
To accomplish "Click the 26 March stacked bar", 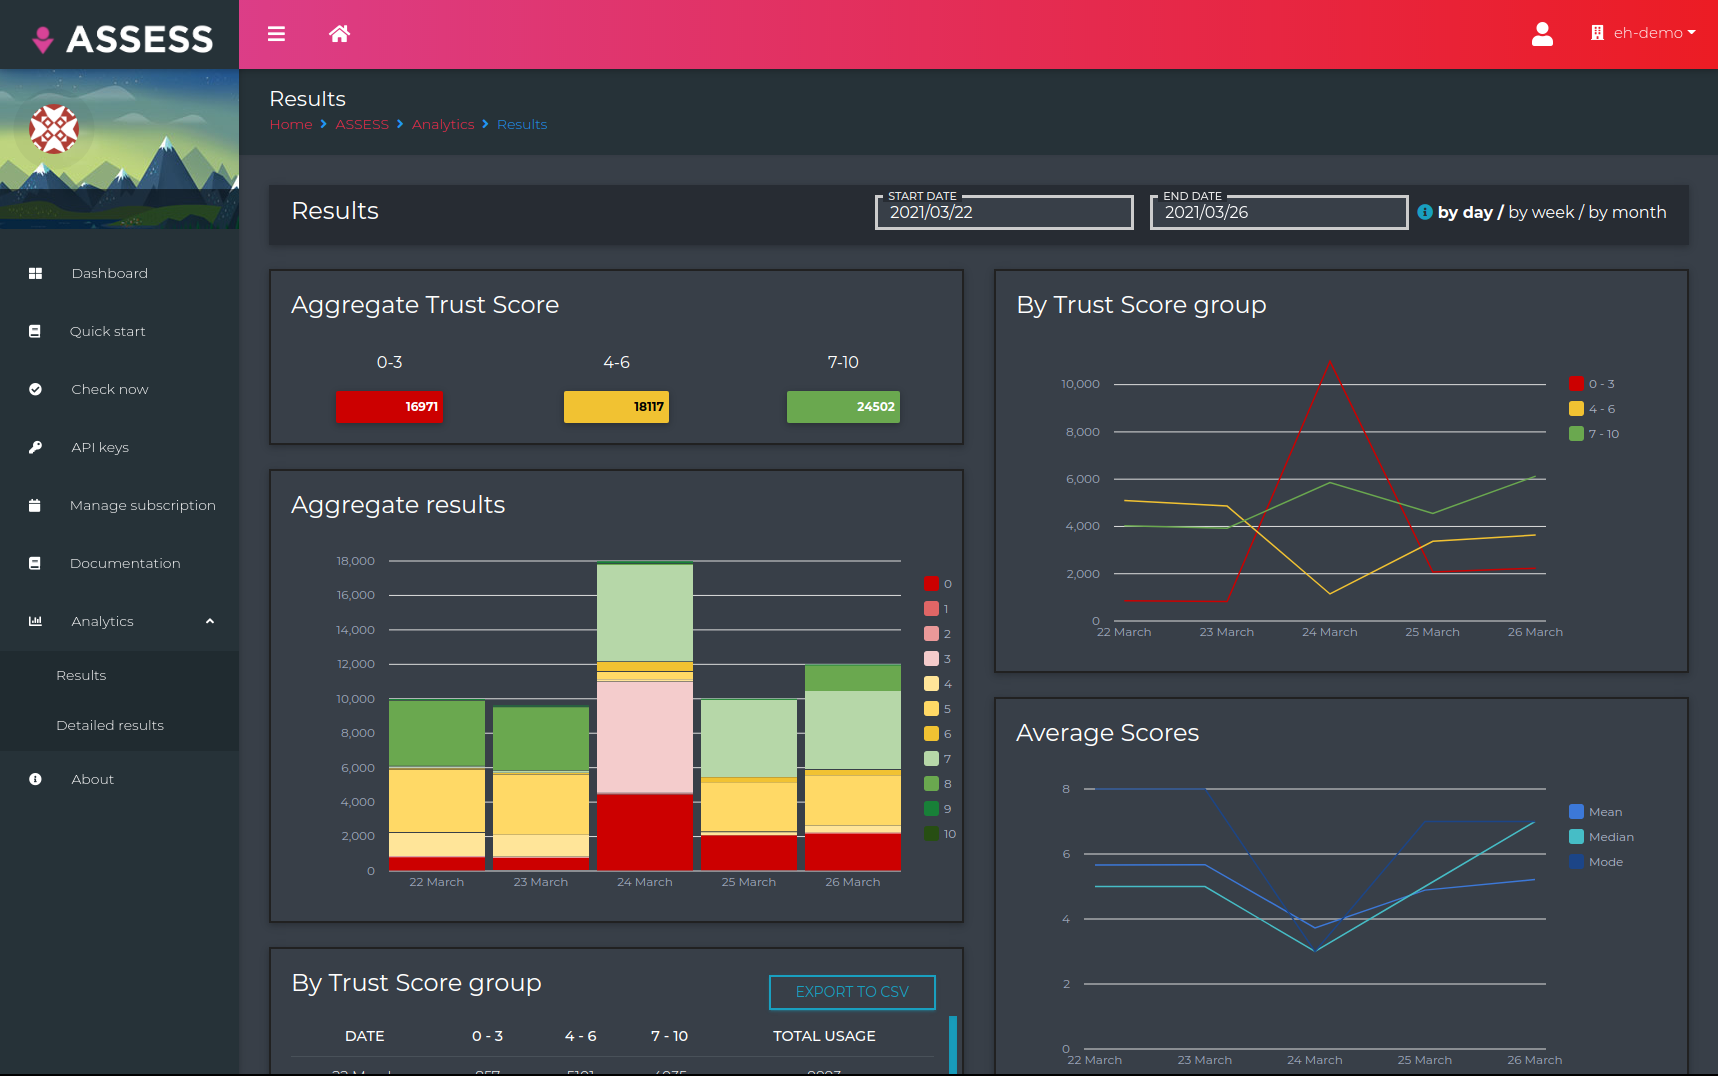I will pos(853,767).
